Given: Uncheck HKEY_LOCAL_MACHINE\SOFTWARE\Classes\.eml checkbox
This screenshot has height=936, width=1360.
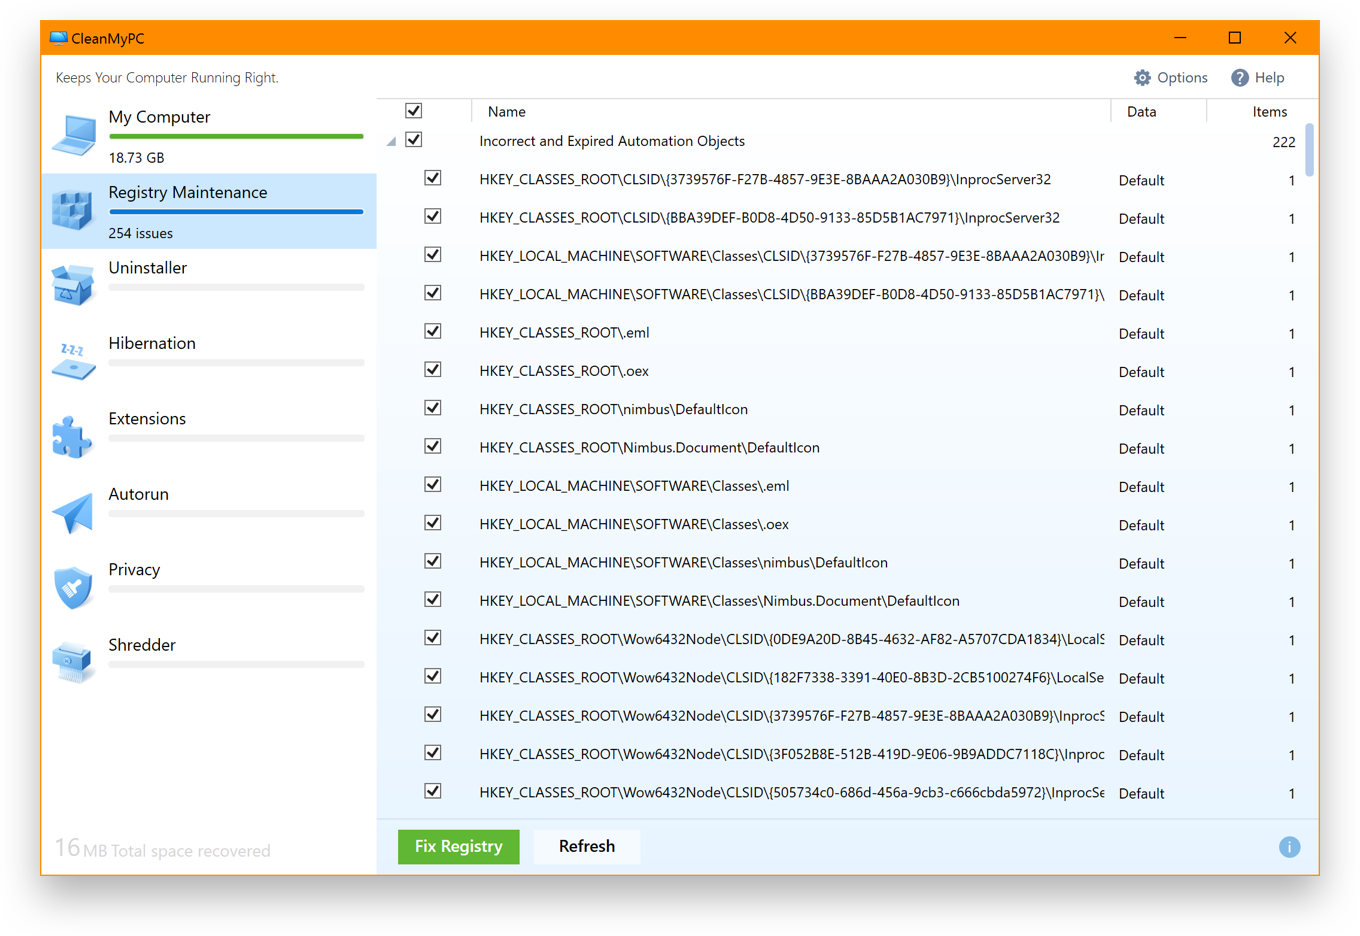Looking at the screenshot, I should click(x=433, y=485).
